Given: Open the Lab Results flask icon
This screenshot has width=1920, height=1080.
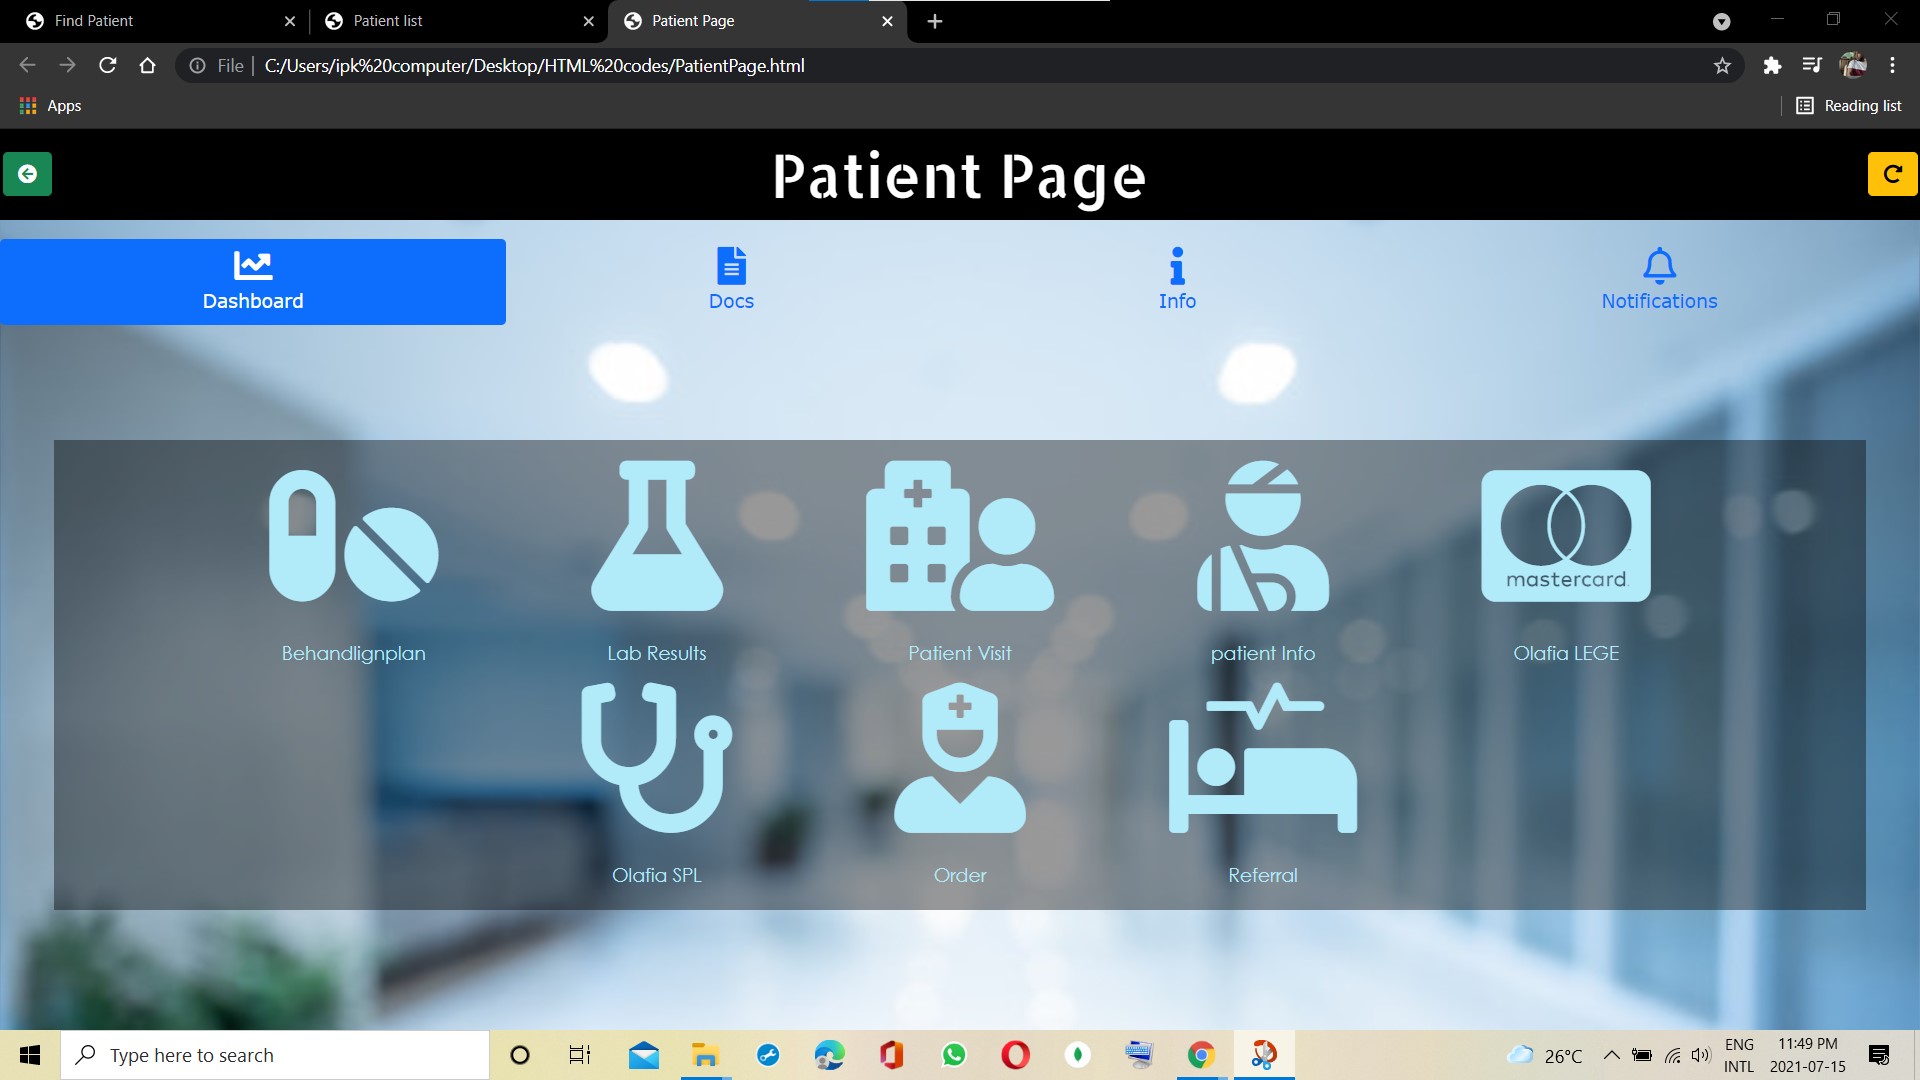Looking at the screenshot, I should point(657,537).
